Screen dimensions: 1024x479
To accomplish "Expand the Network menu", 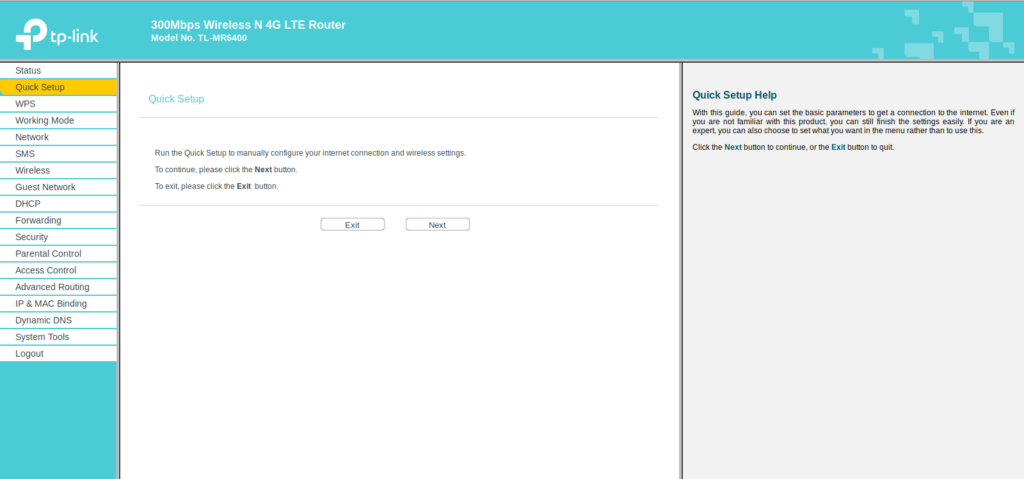I will [x=32, y=137].
